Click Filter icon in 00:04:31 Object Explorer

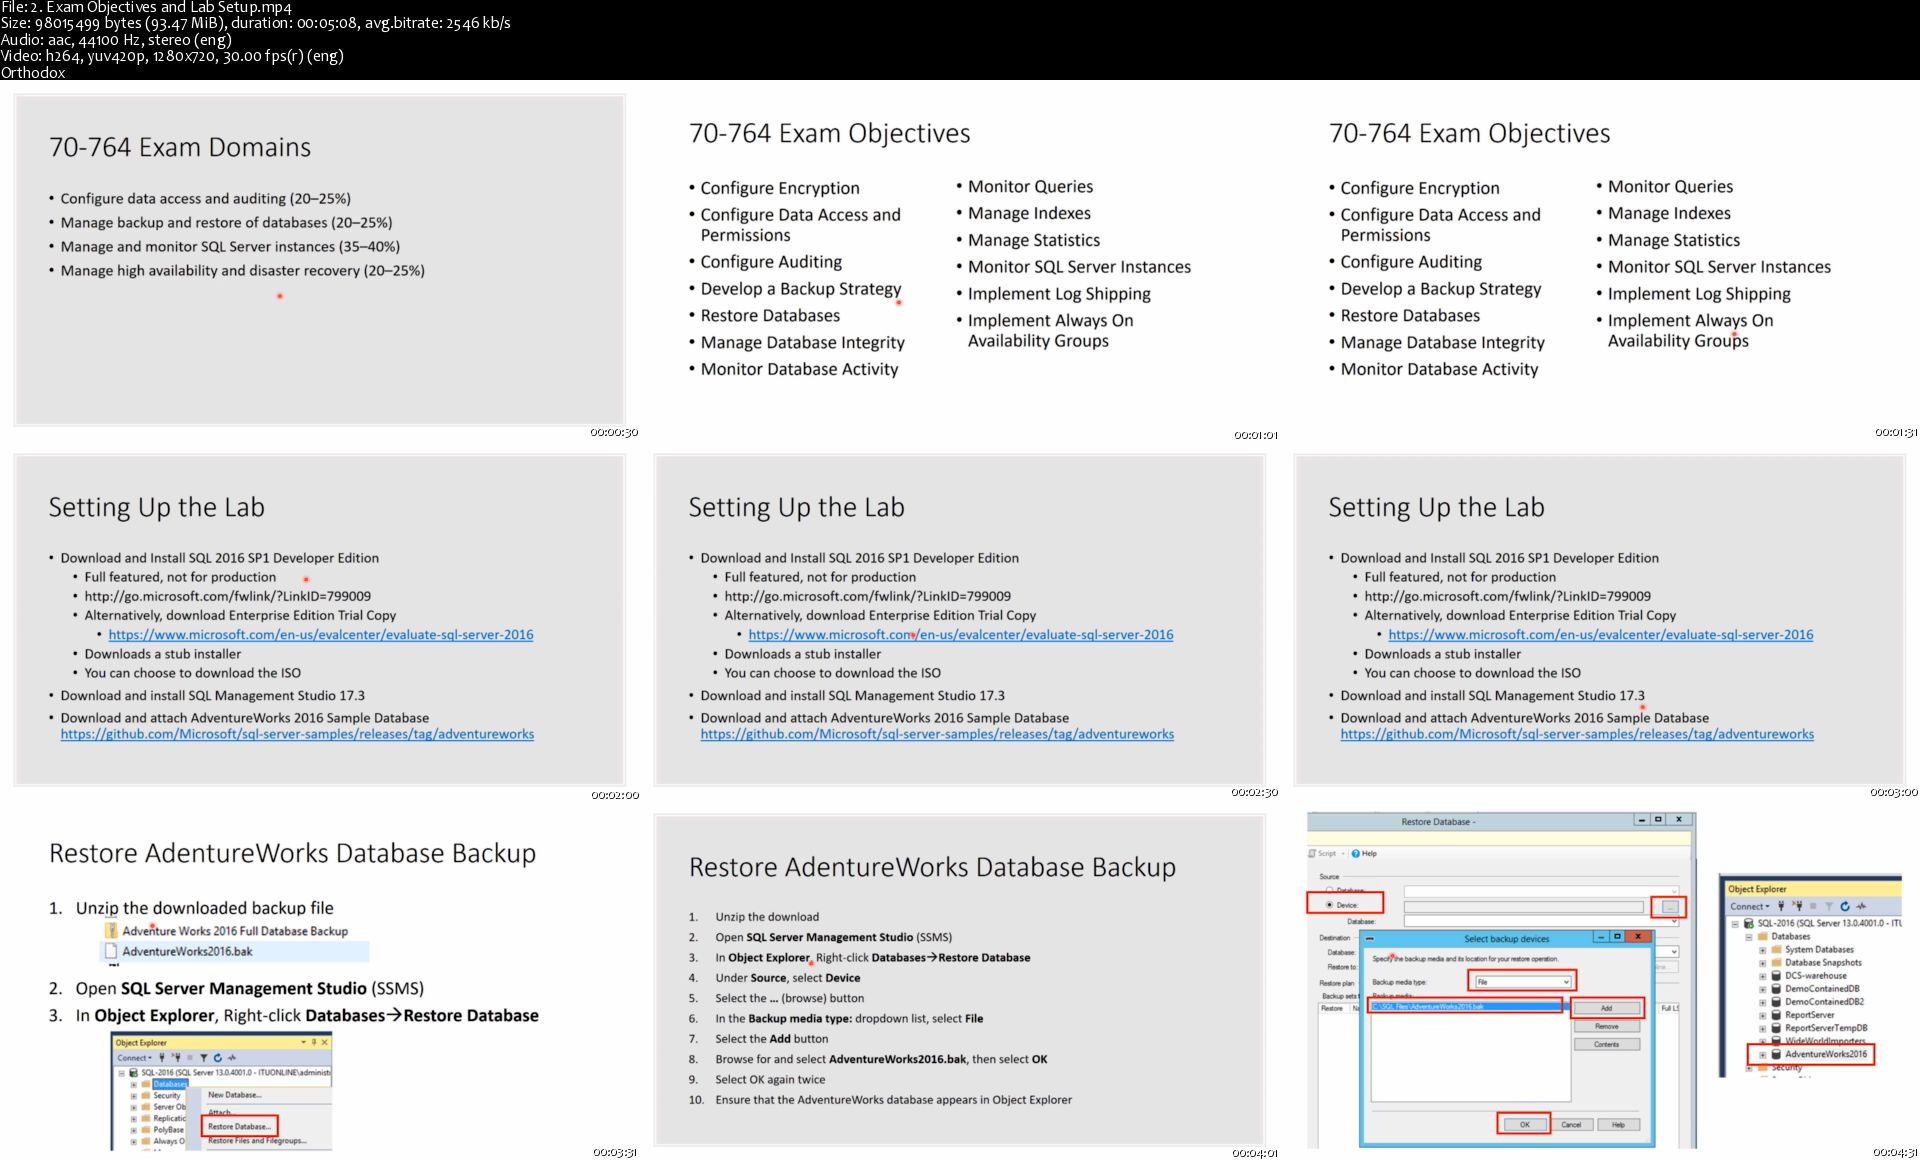click(1829, 906)
